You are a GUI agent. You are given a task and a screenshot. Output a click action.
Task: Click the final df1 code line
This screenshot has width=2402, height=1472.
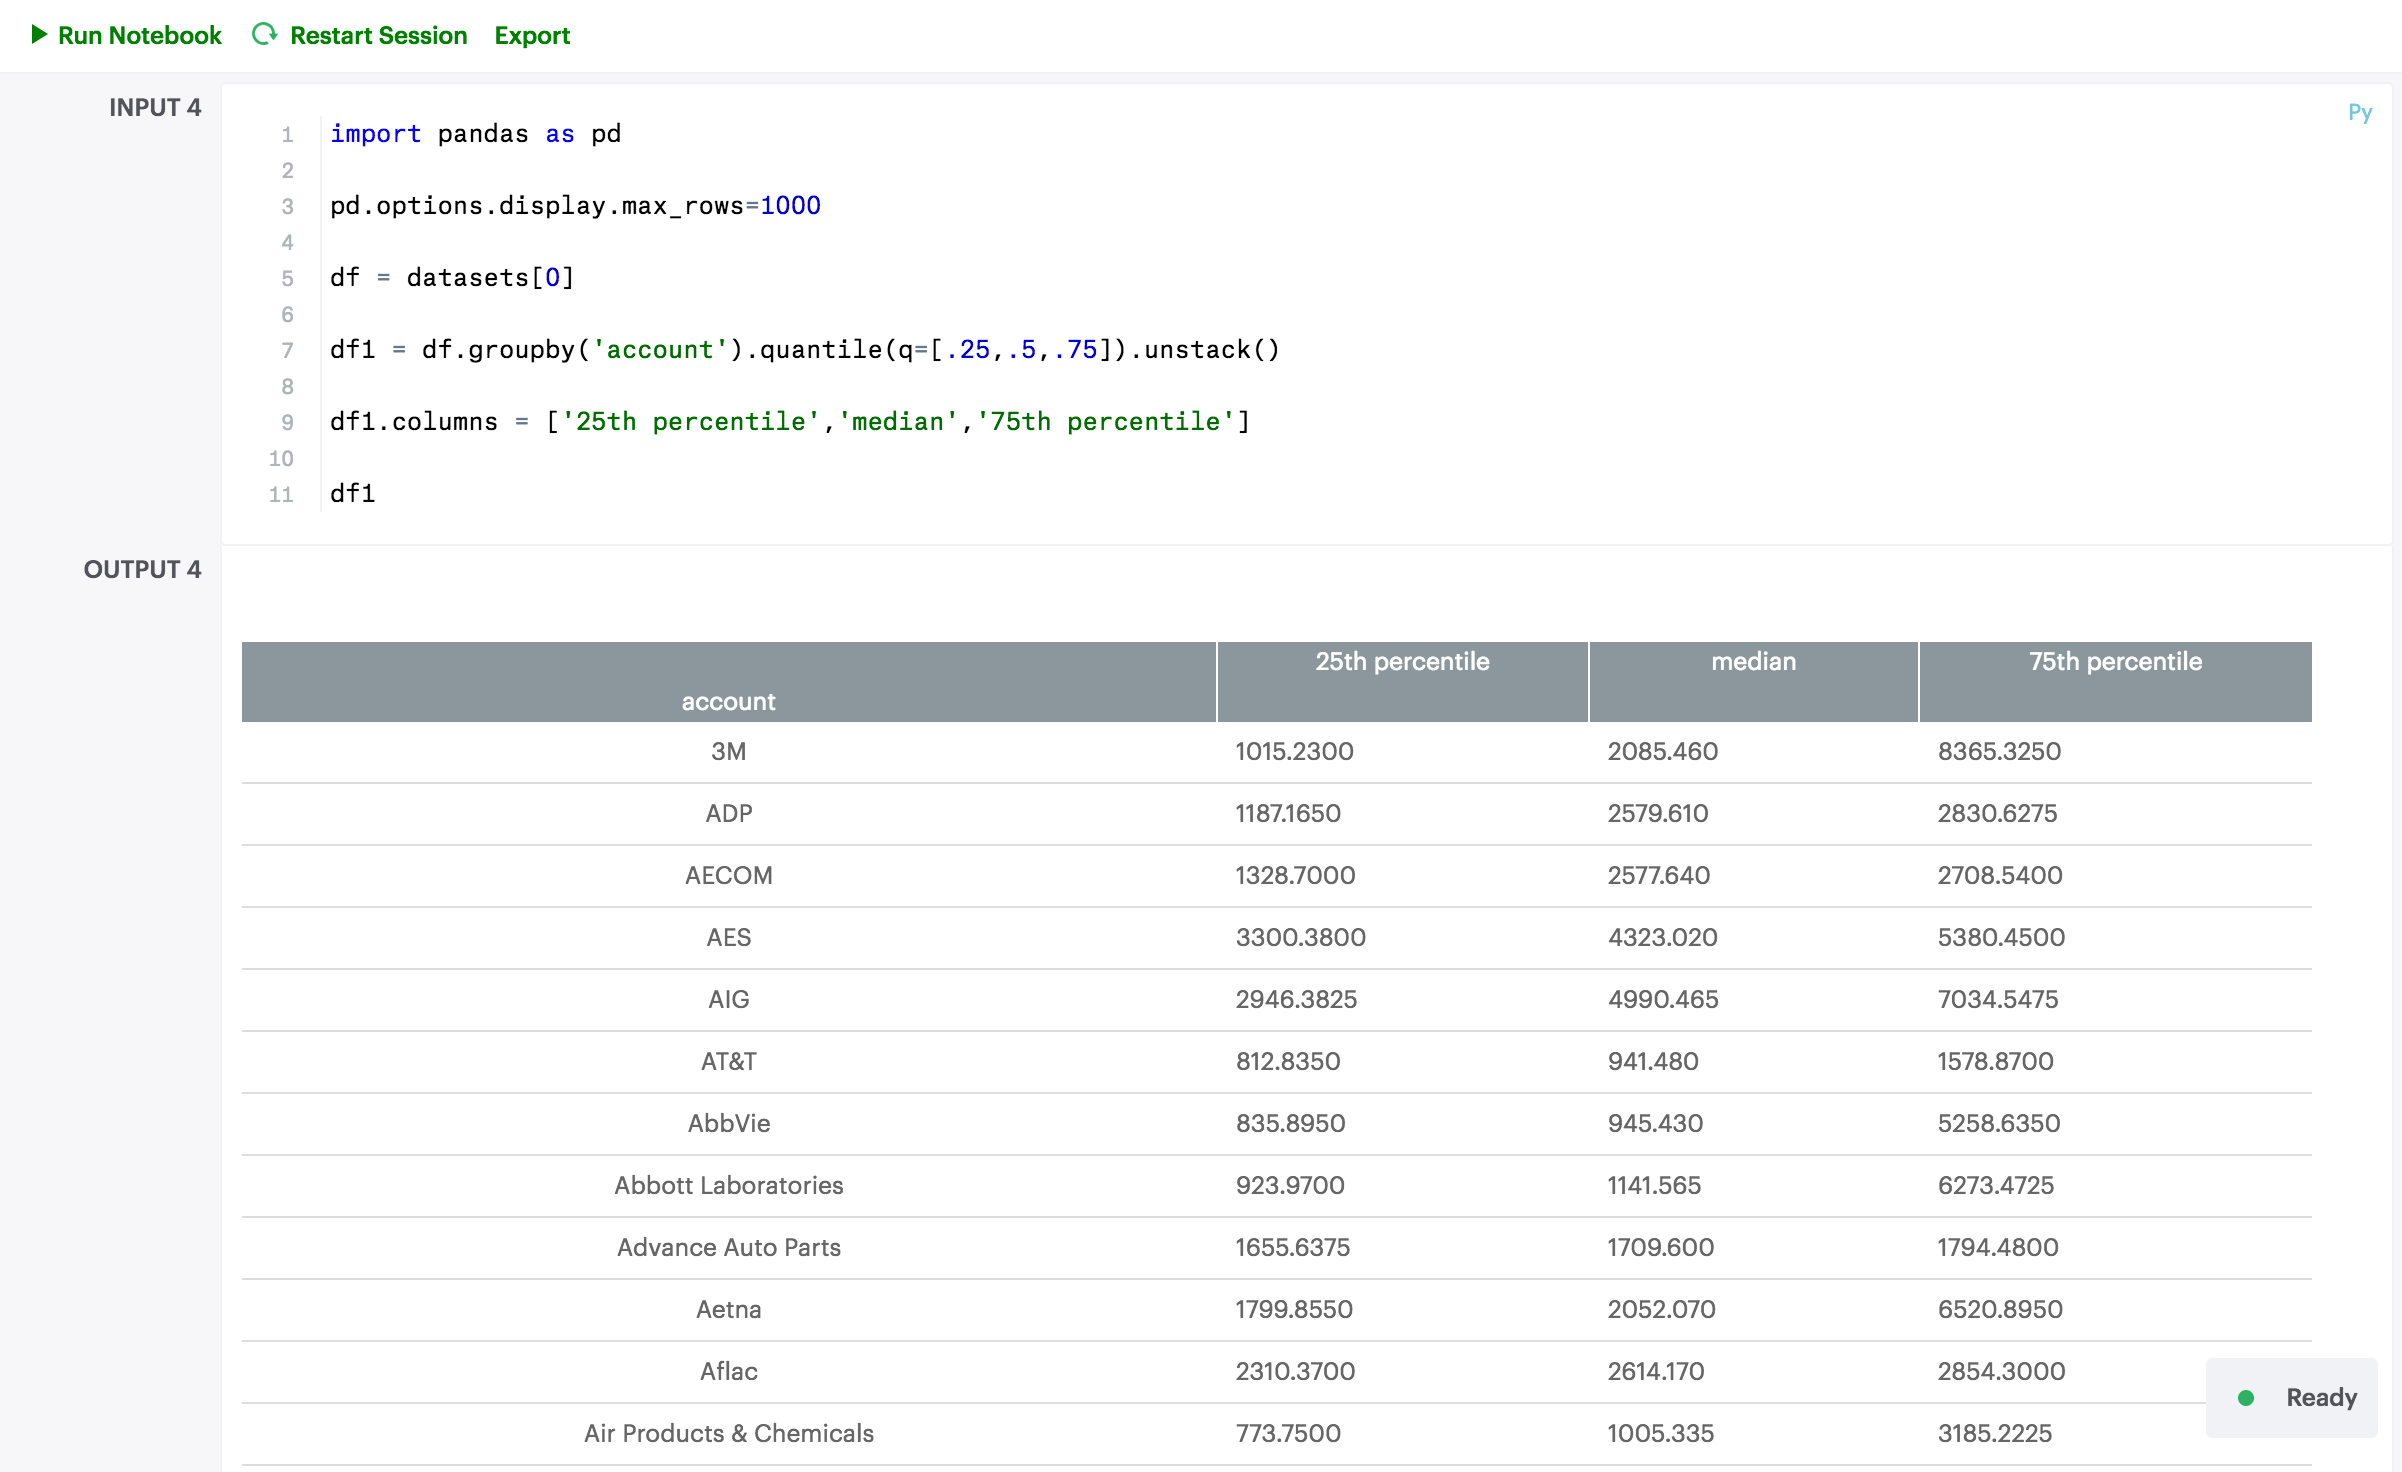coord(352,494)
